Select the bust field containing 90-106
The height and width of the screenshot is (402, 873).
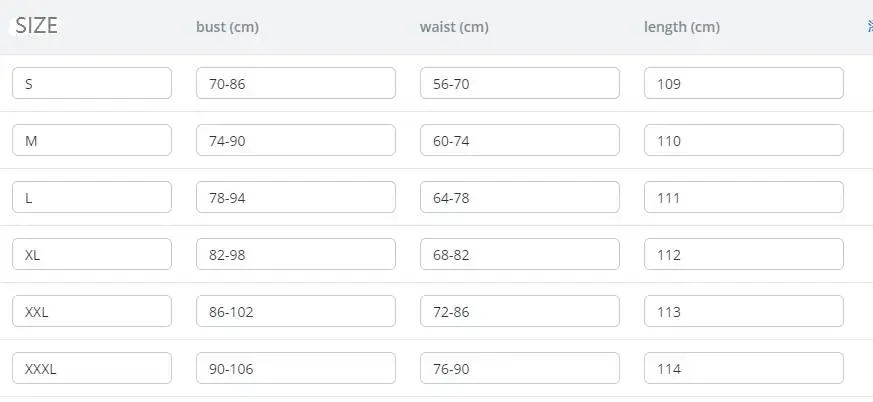296,369
